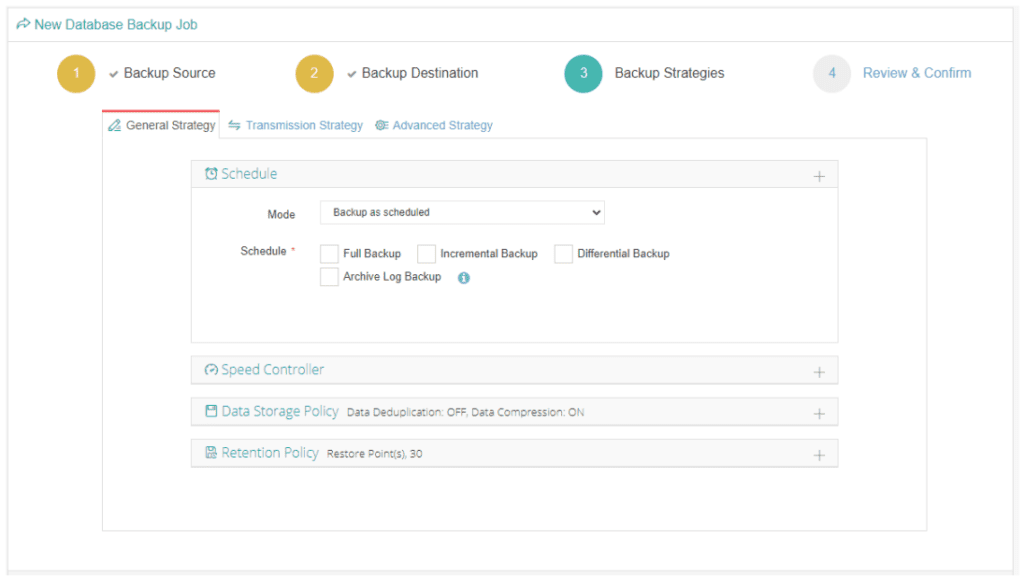The width and height of the screenshot is (1024, 580).
Task: Open the Mode dropdown showing Backup as scheduled
Action: click(x=462, y=212)
